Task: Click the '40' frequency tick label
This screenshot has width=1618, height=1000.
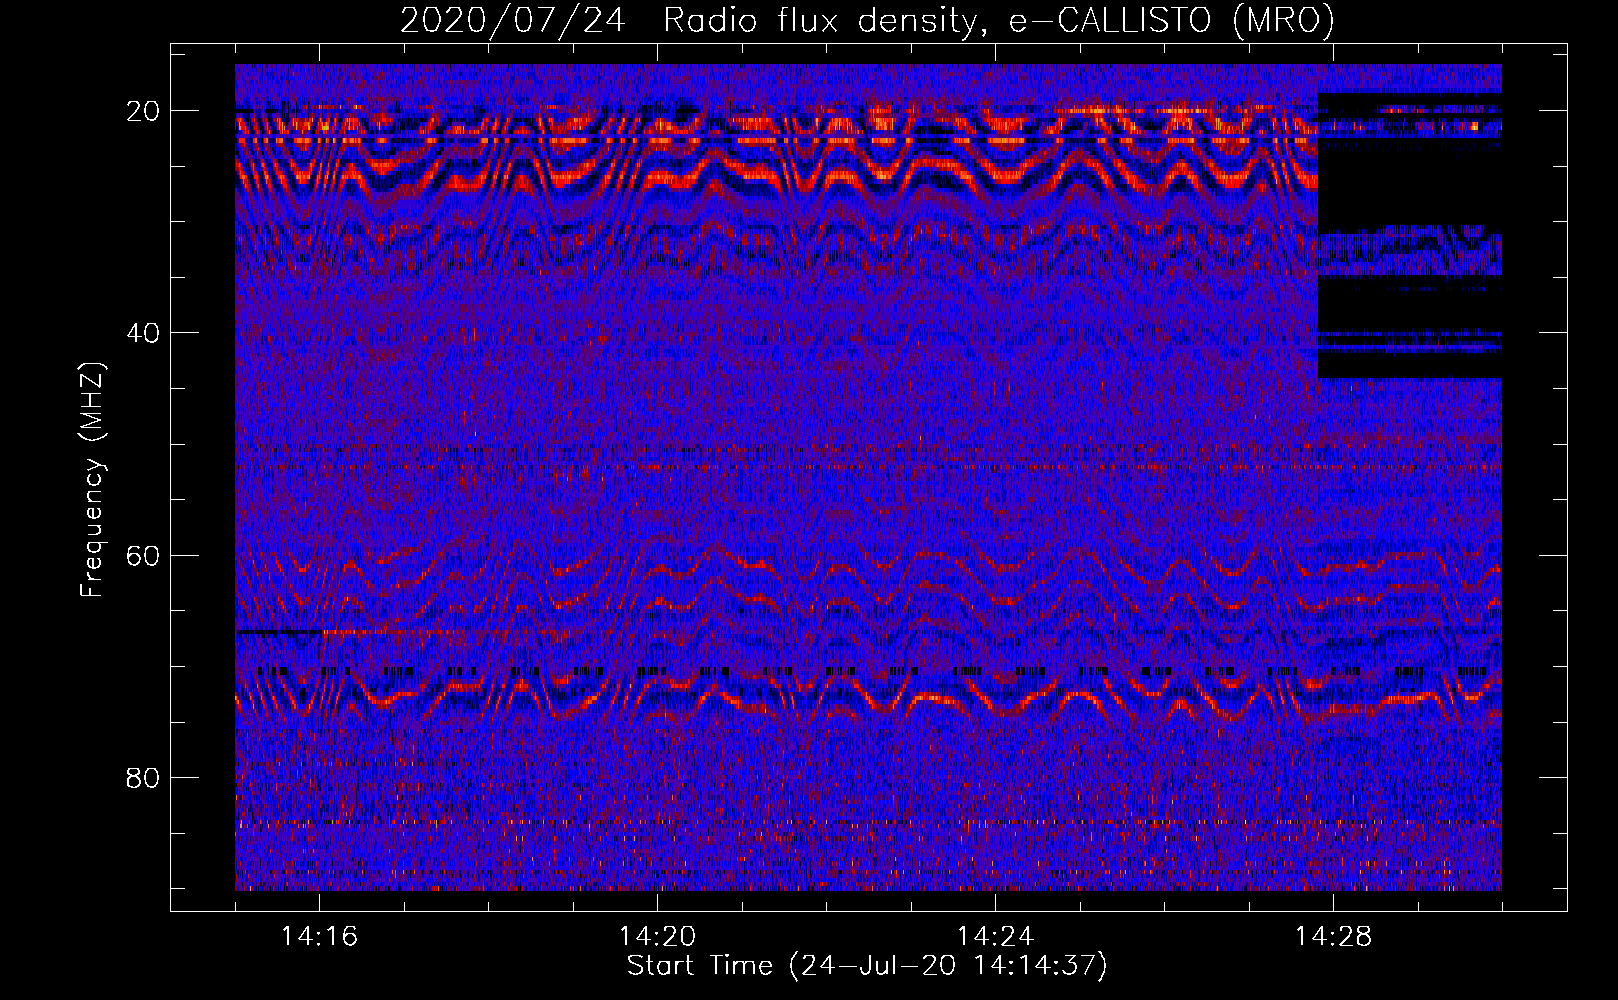Action: [x=144, y=333]
